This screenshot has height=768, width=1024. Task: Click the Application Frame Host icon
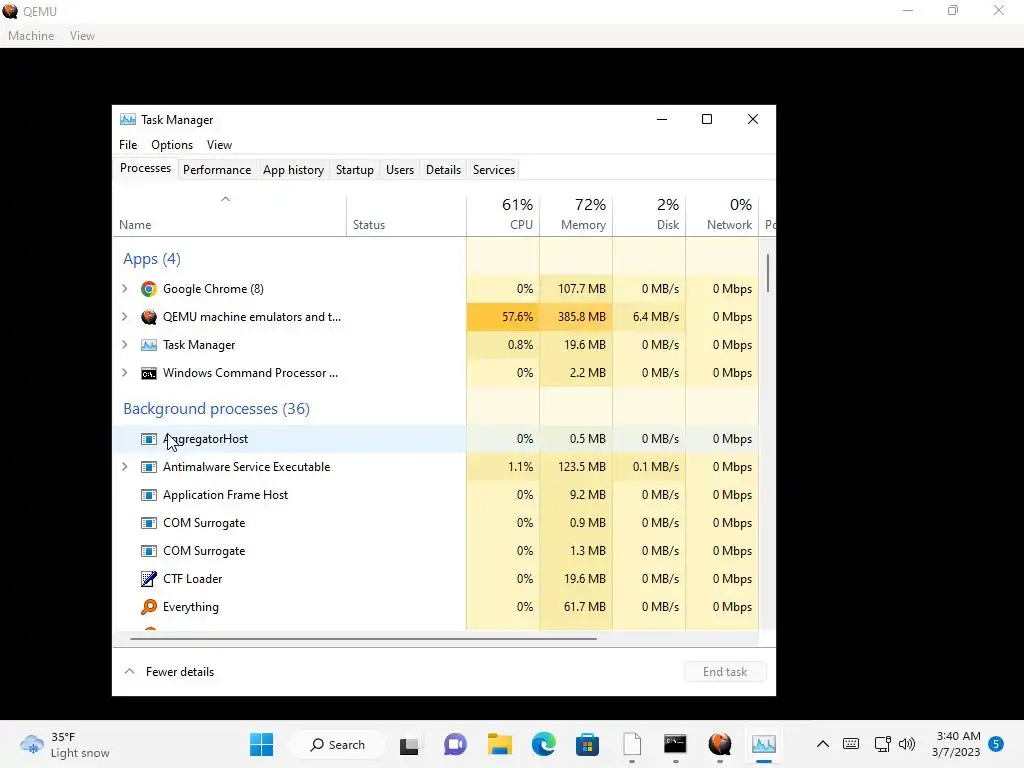149,495
